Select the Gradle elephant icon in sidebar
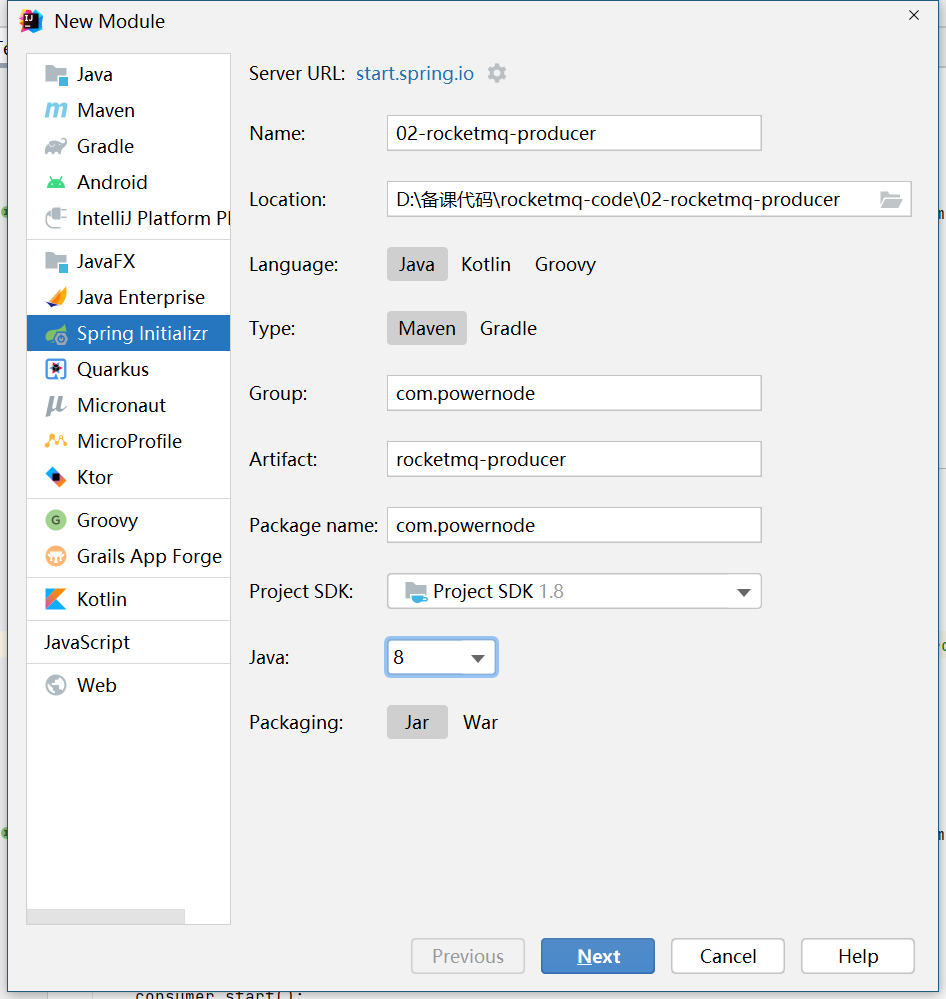Image resolution: width=946 pixels, height=999 pixels. [x=56, y=147]
